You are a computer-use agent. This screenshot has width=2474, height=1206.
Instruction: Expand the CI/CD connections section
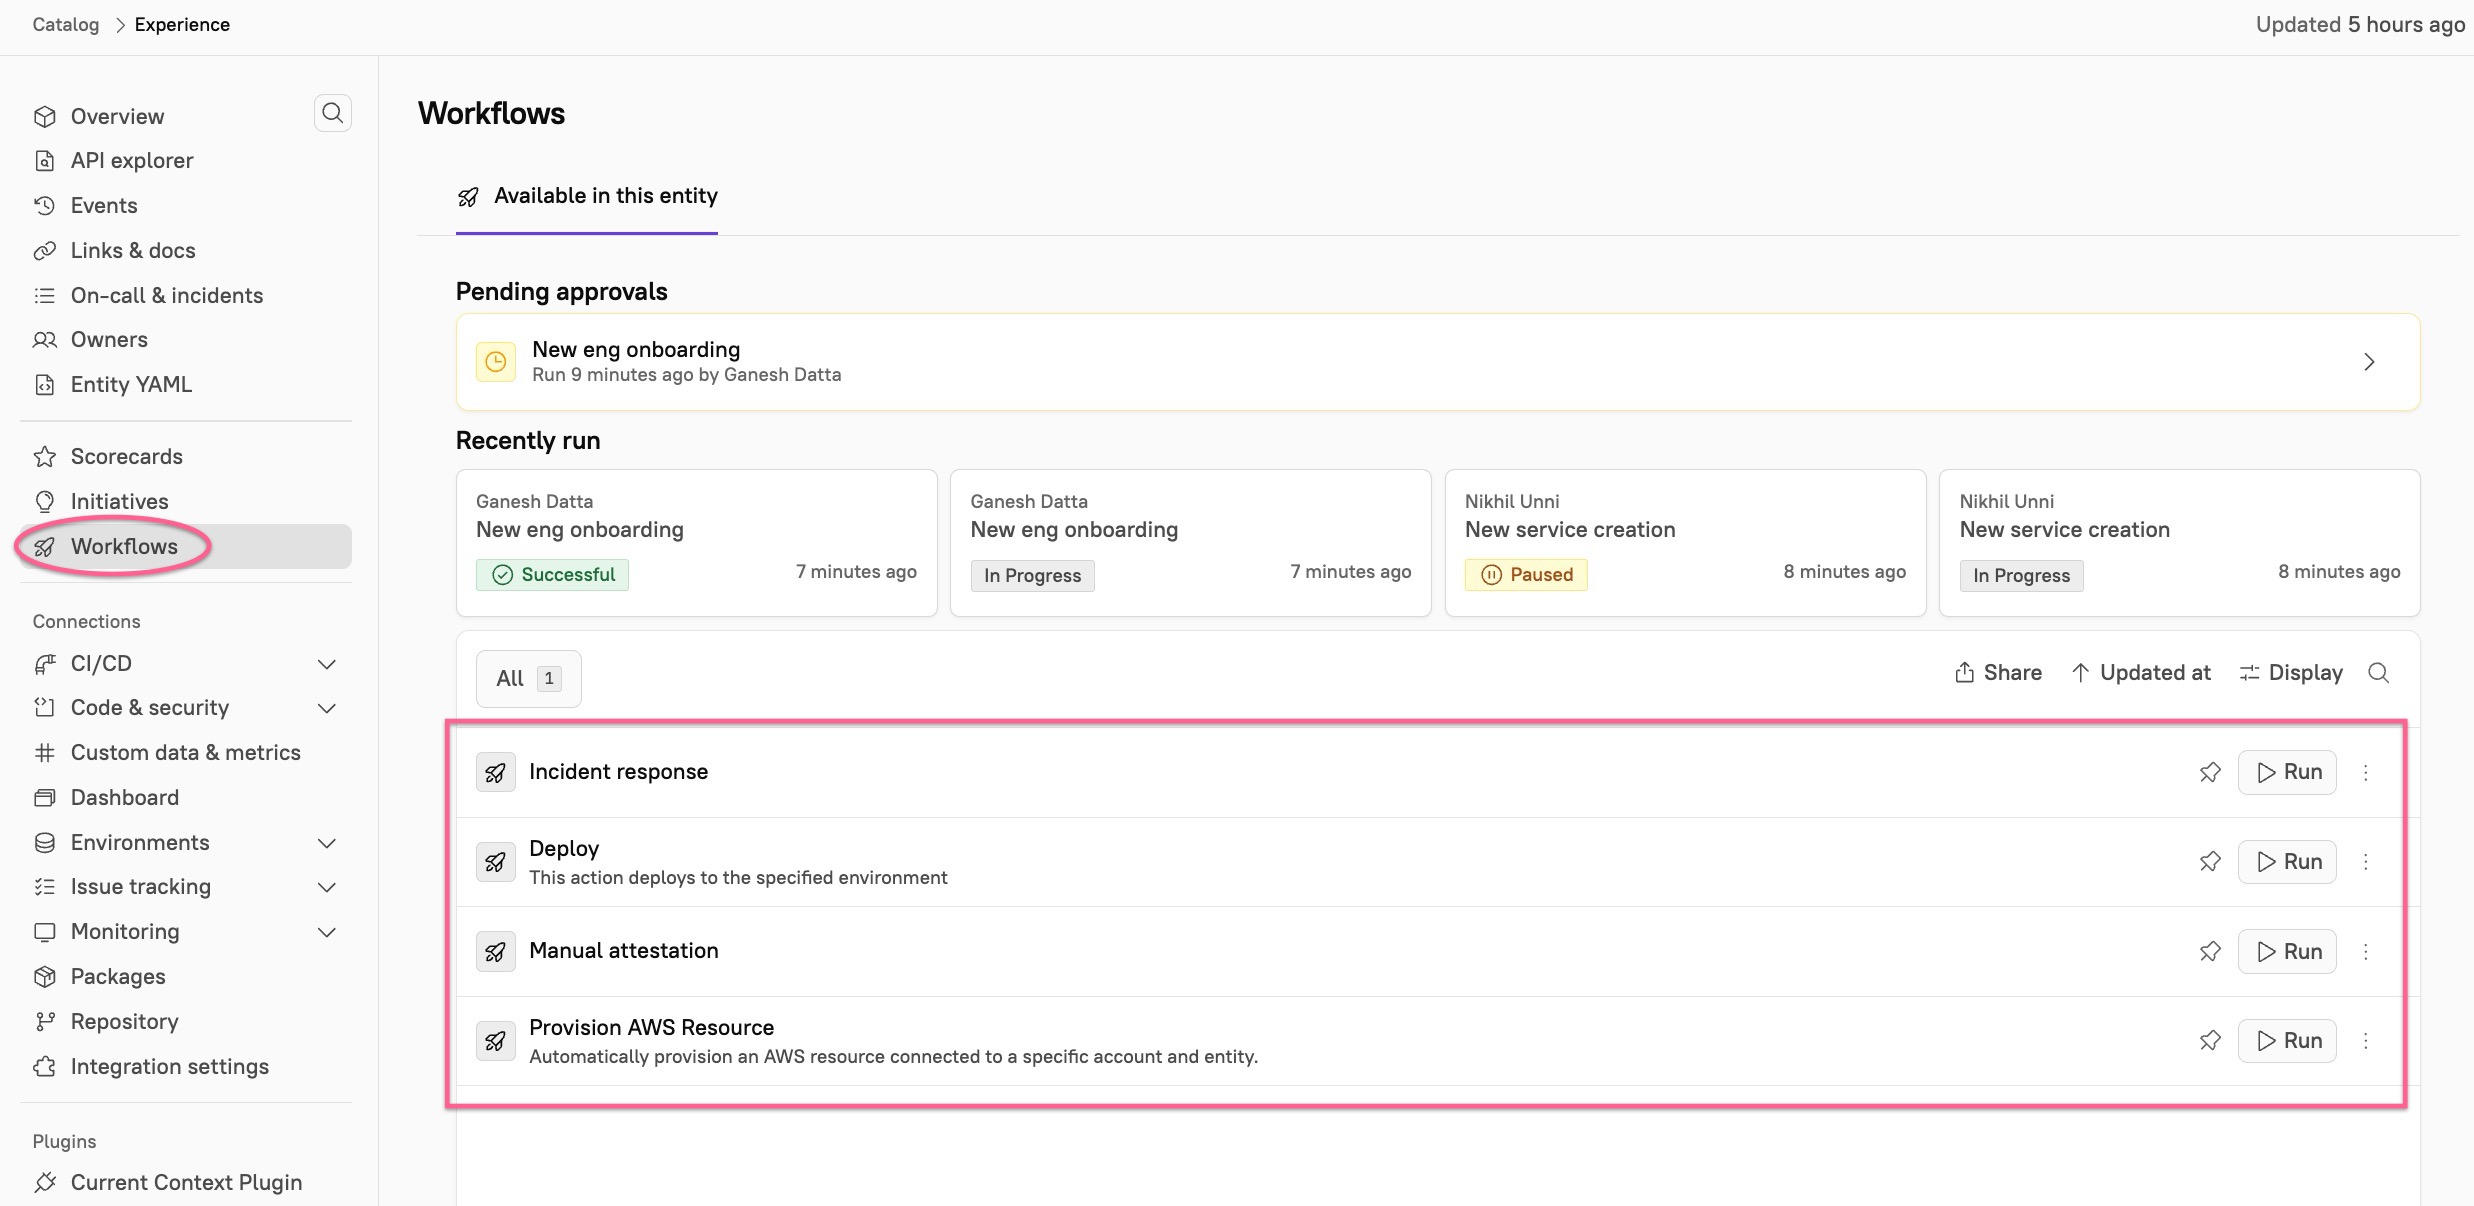(326, 664)
